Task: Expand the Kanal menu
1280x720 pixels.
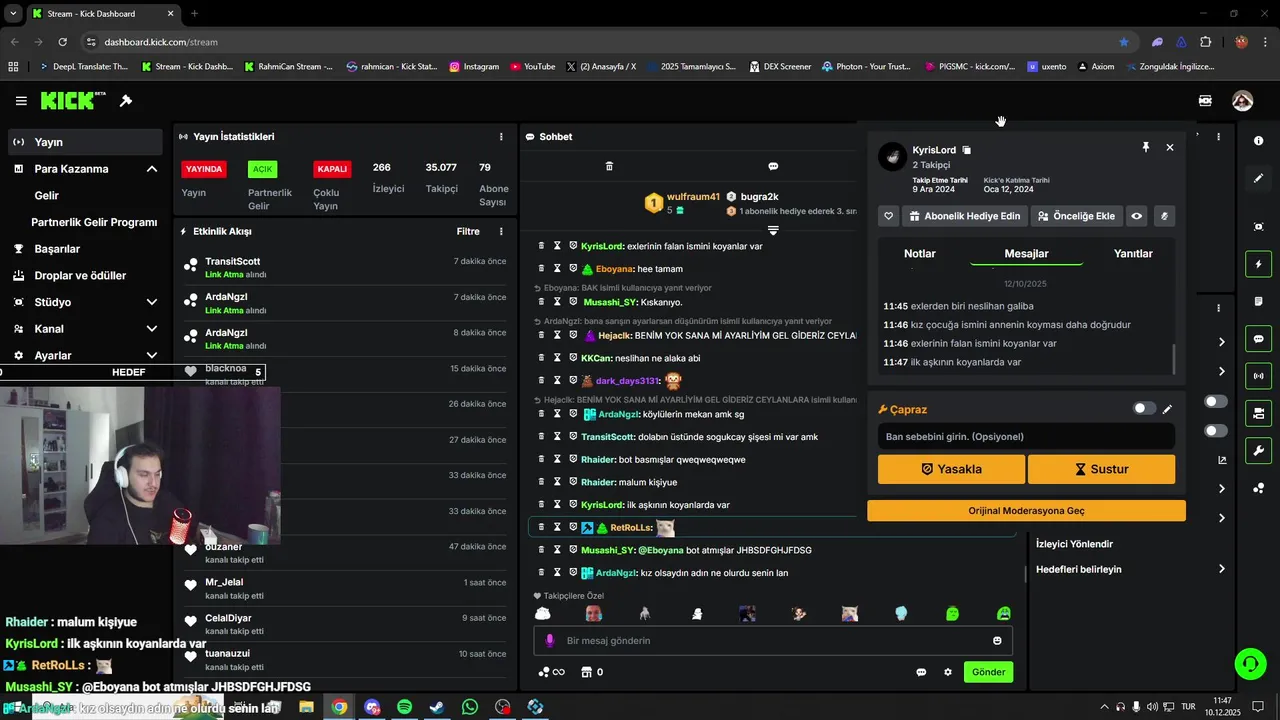Action: tap(152, 329)
